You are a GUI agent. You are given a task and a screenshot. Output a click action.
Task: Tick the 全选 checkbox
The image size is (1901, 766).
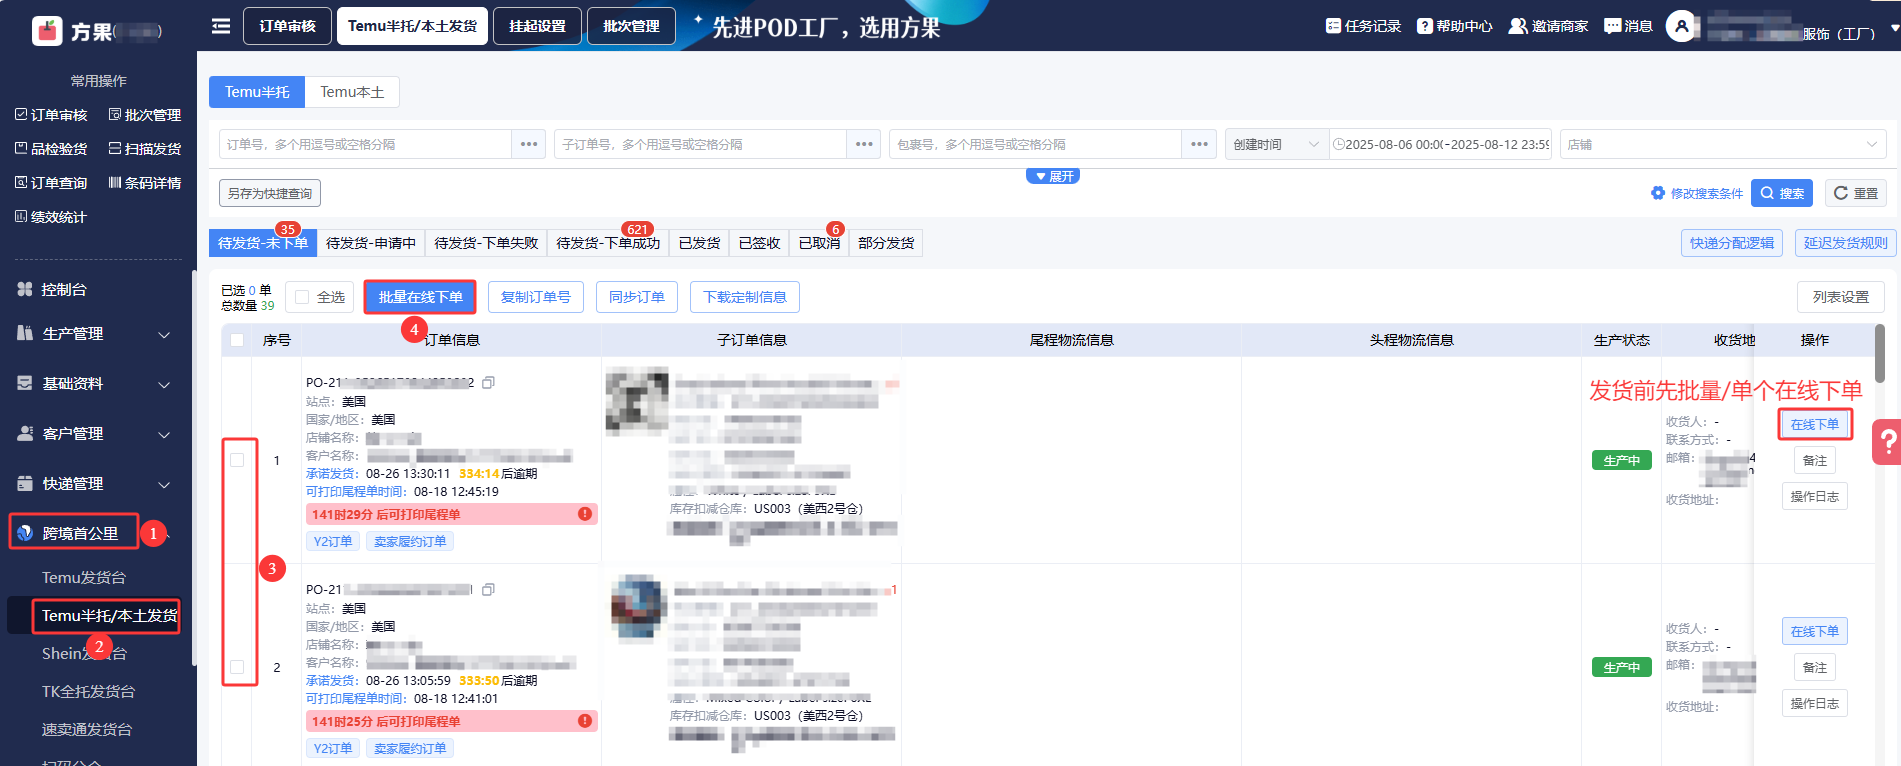(302, 297)
